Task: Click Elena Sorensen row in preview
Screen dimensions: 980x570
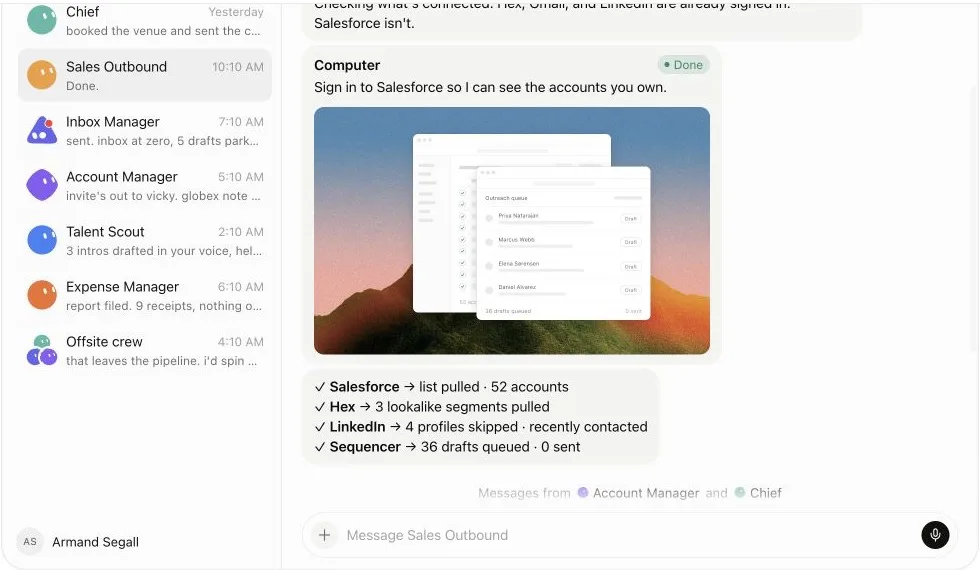Action: pos(563,266)
